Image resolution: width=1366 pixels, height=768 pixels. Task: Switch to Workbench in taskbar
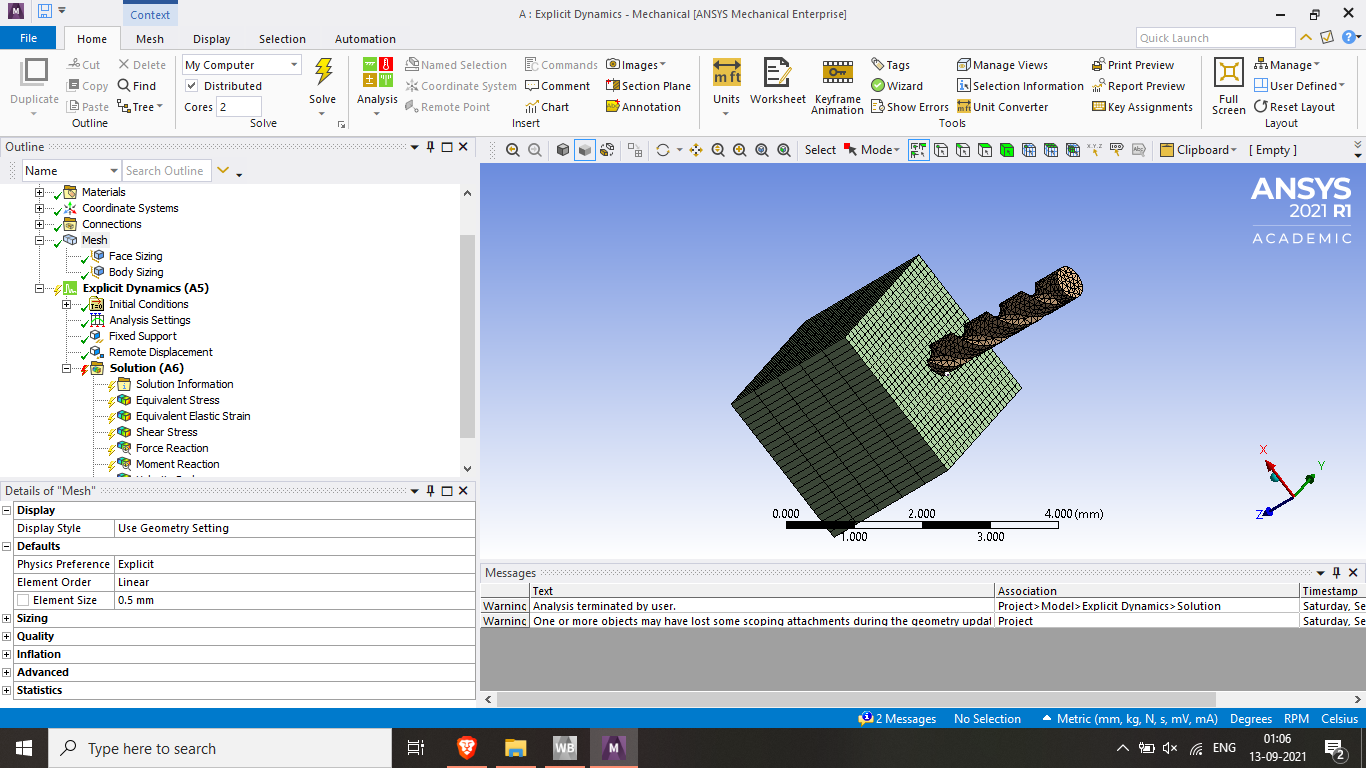click(x=564, y=748)
